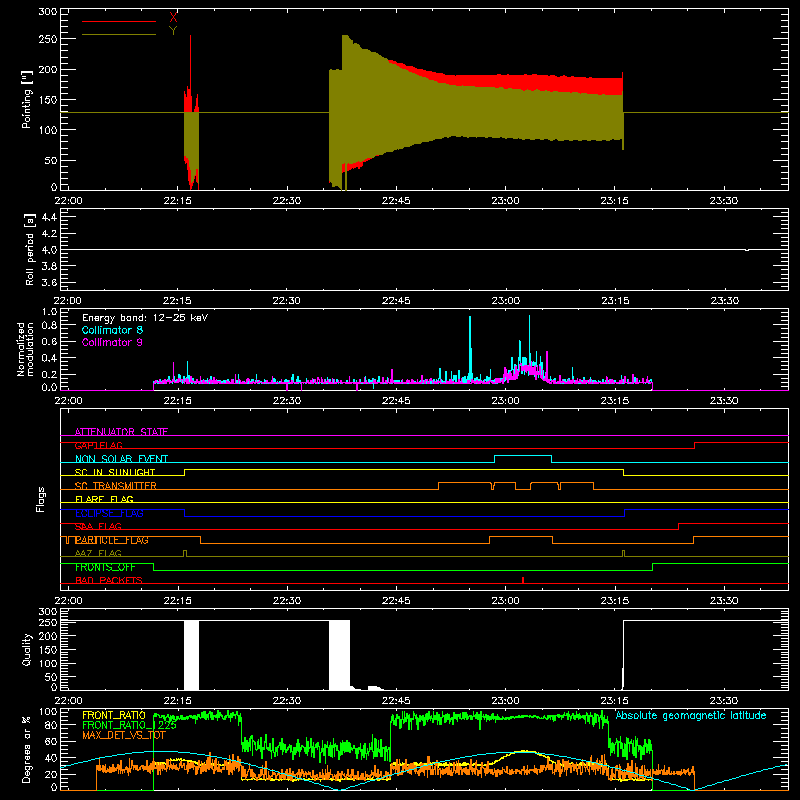800x800 pixels.
Task: Click the FLARE_FLAG label
Action: (x=104, y=499)
